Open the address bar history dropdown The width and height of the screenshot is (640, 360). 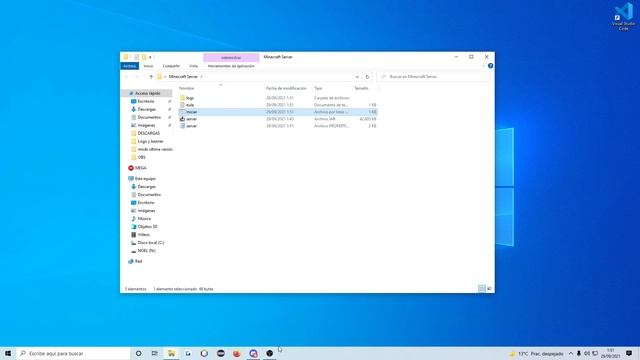tap(357, 77)
